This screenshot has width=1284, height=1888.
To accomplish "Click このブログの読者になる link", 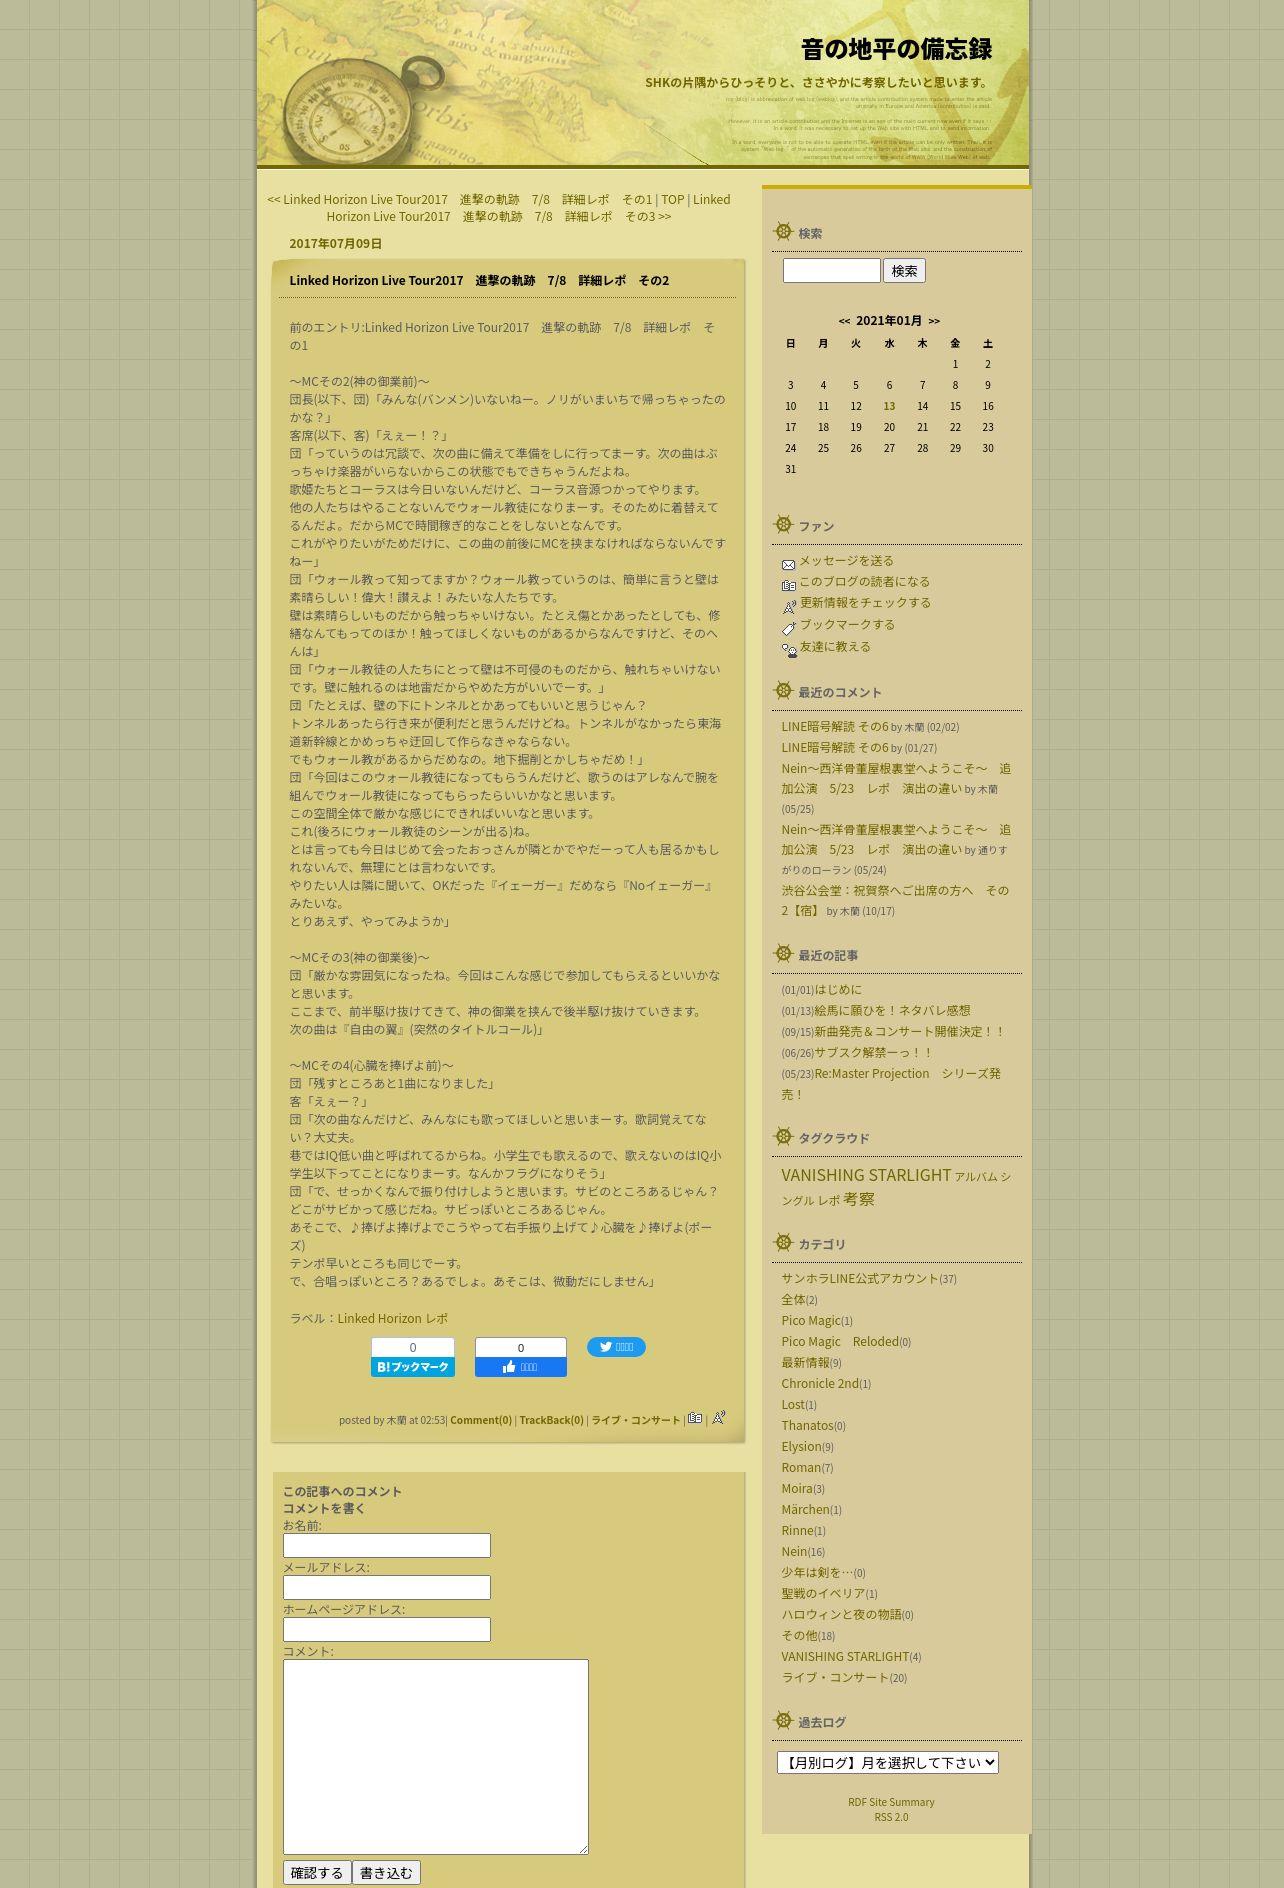I will (864, 582).
